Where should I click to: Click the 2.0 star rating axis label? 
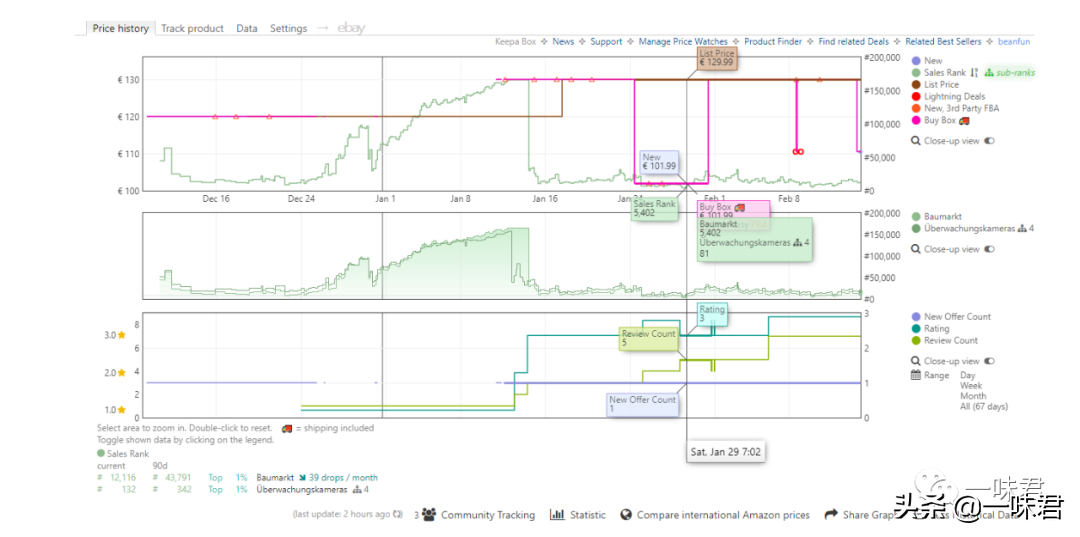[x=114, y=372]
